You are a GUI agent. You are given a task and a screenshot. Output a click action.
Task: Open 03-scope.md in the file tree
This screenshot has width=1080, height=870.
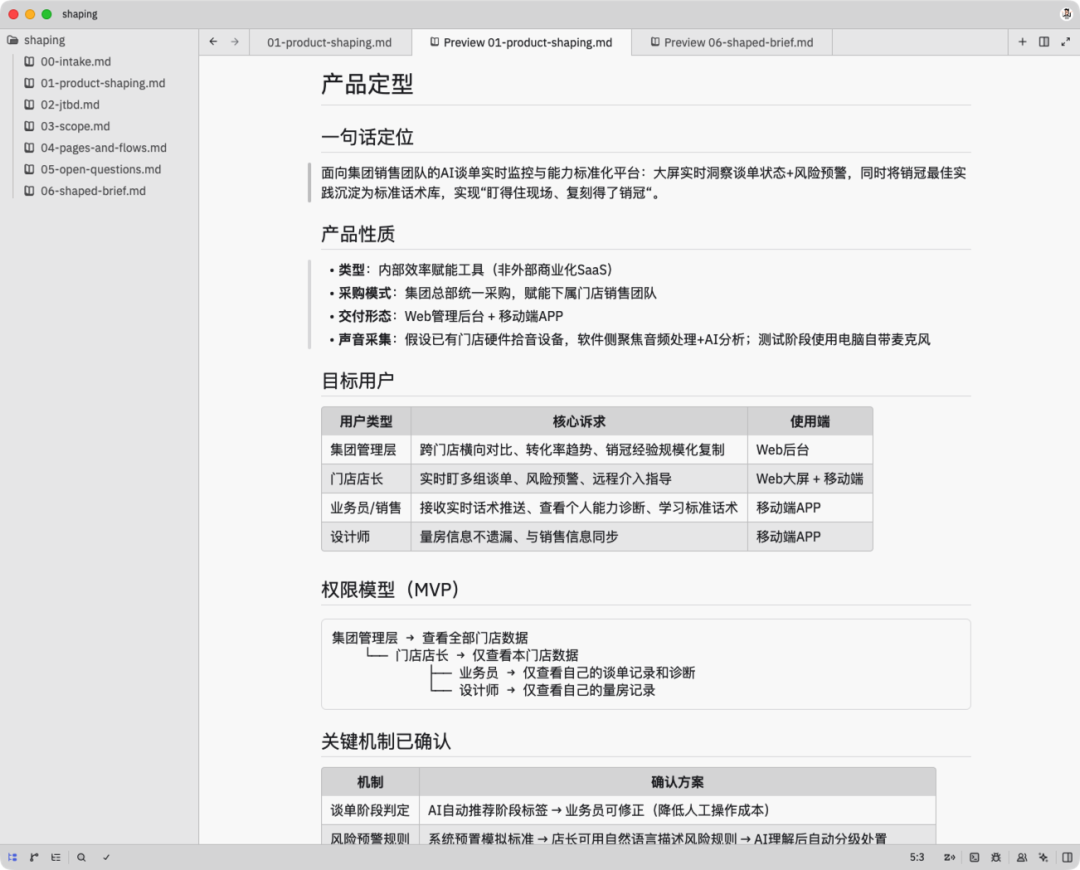(75, 126)
